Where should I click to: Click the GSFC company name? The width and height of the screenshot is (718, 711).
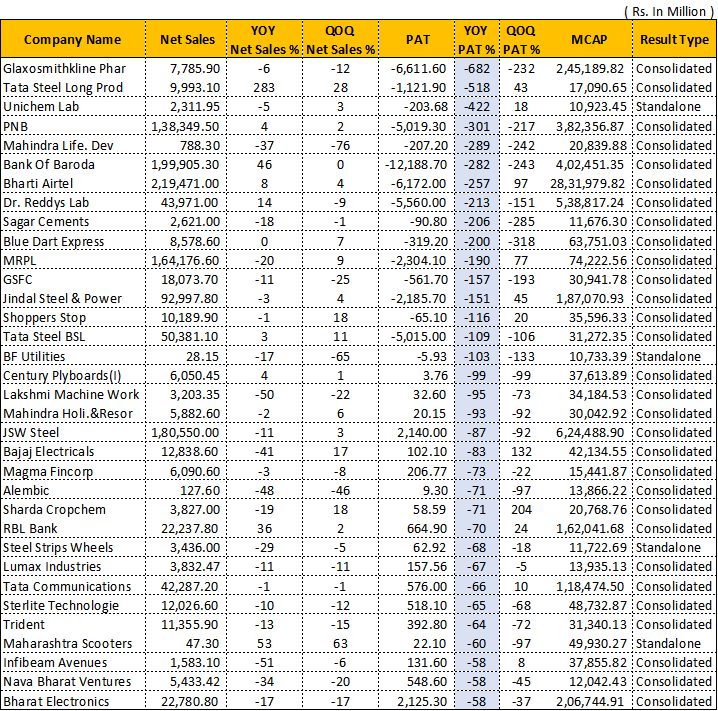pos(17,280)
